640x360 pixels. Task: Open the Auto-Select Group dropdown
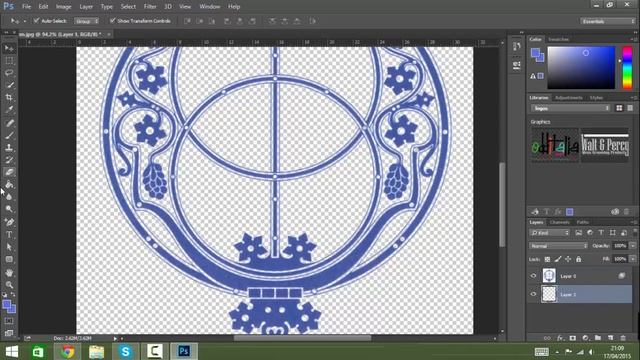pyautogui.click(x=87, y=21)
